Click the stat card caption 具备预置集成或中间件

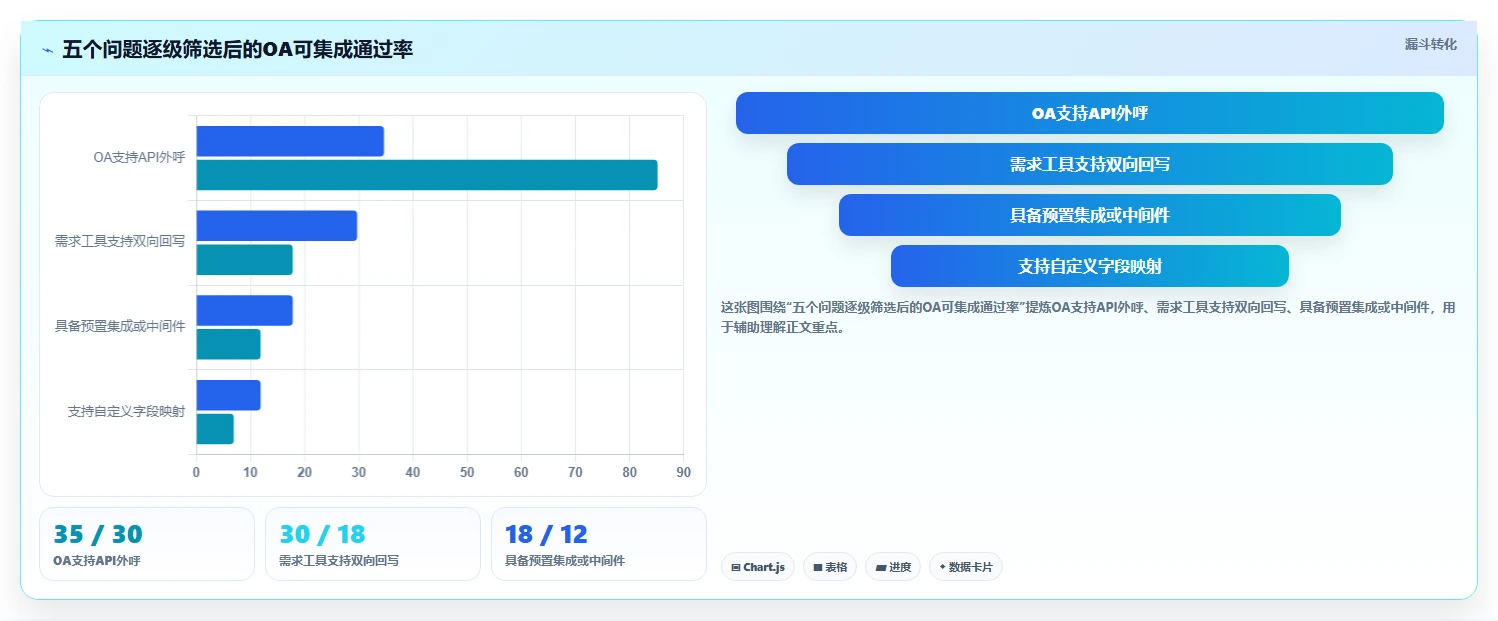[565, 561]
